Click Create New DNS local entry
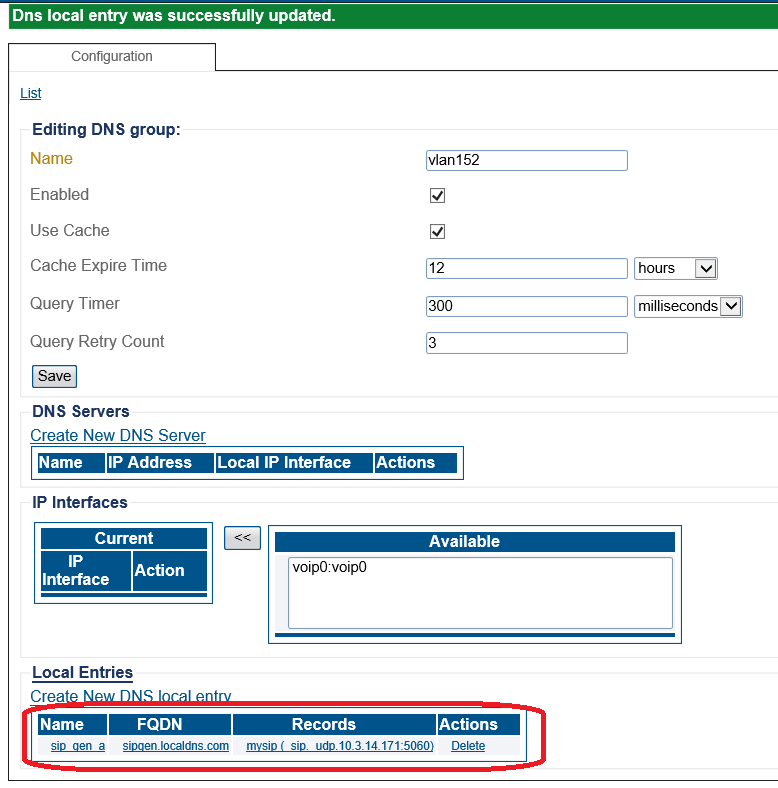Screen dimensions: 778x788 tap(131, 696)
